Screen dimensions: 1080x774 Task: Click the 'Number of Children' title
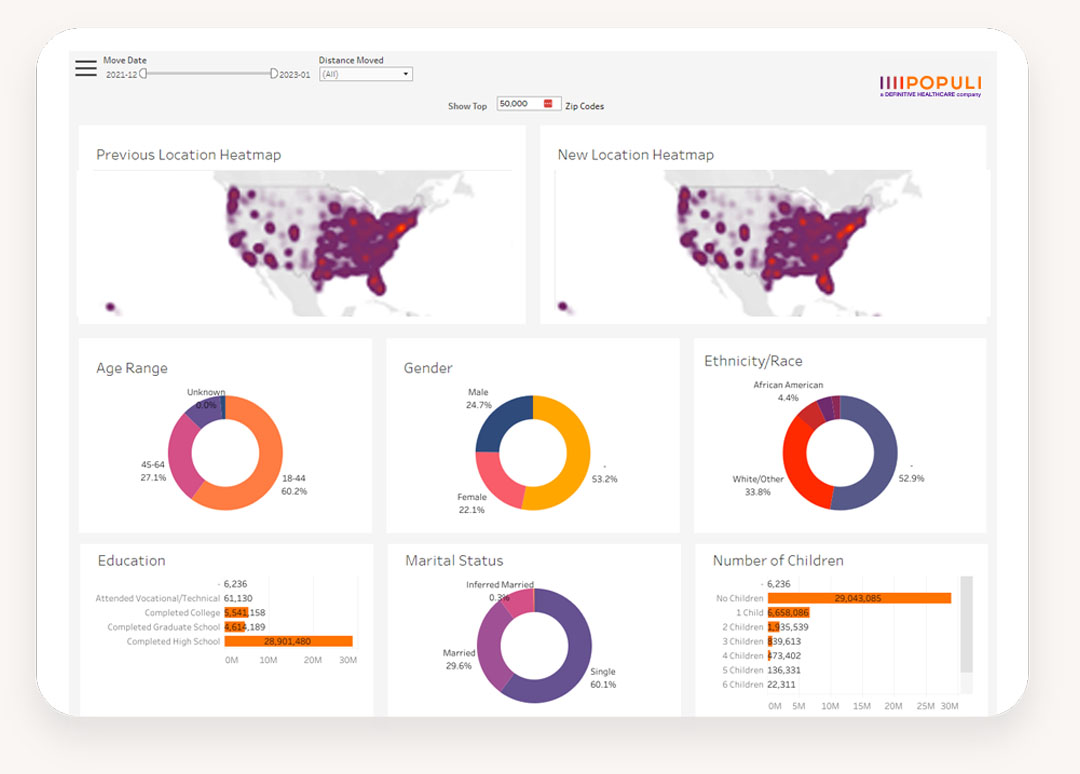click(x=778, y=561)
